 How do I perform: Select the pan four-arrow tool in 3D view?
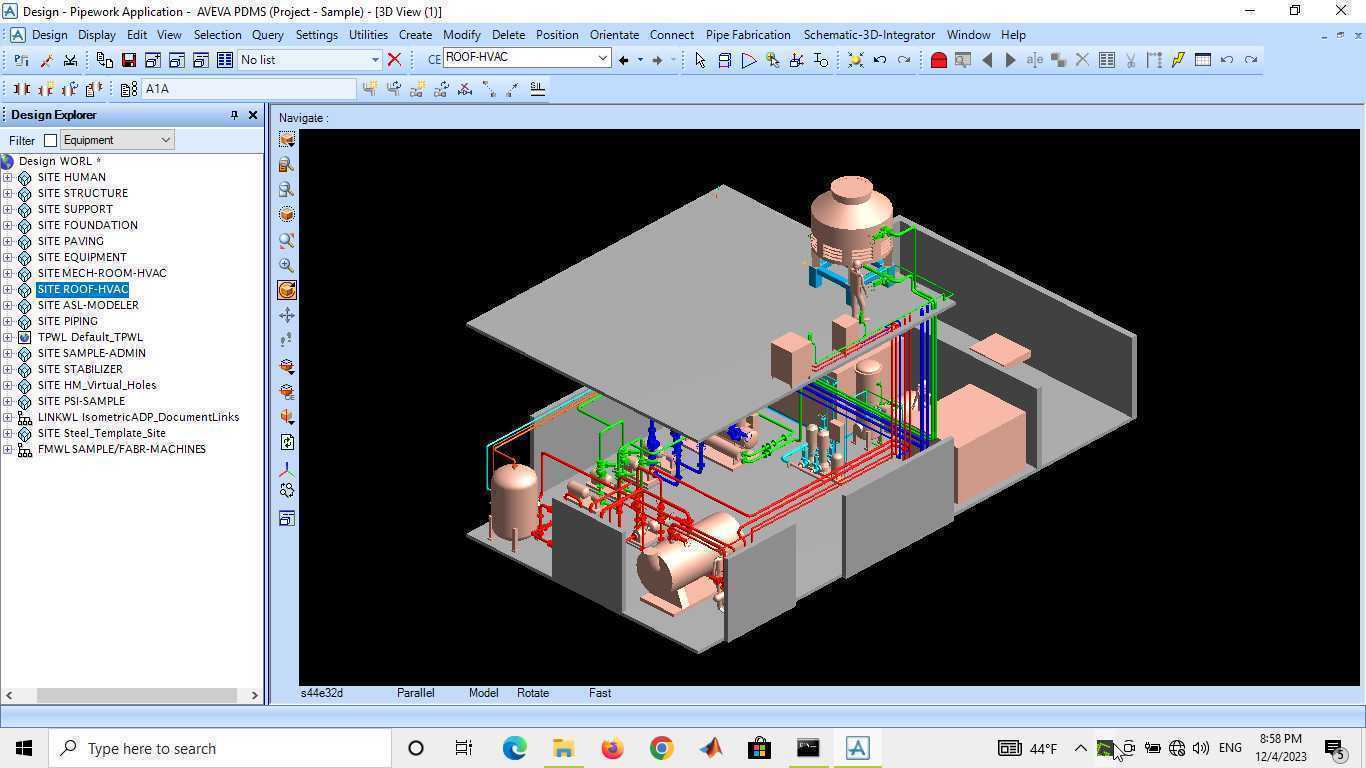[x=287, y=315]
